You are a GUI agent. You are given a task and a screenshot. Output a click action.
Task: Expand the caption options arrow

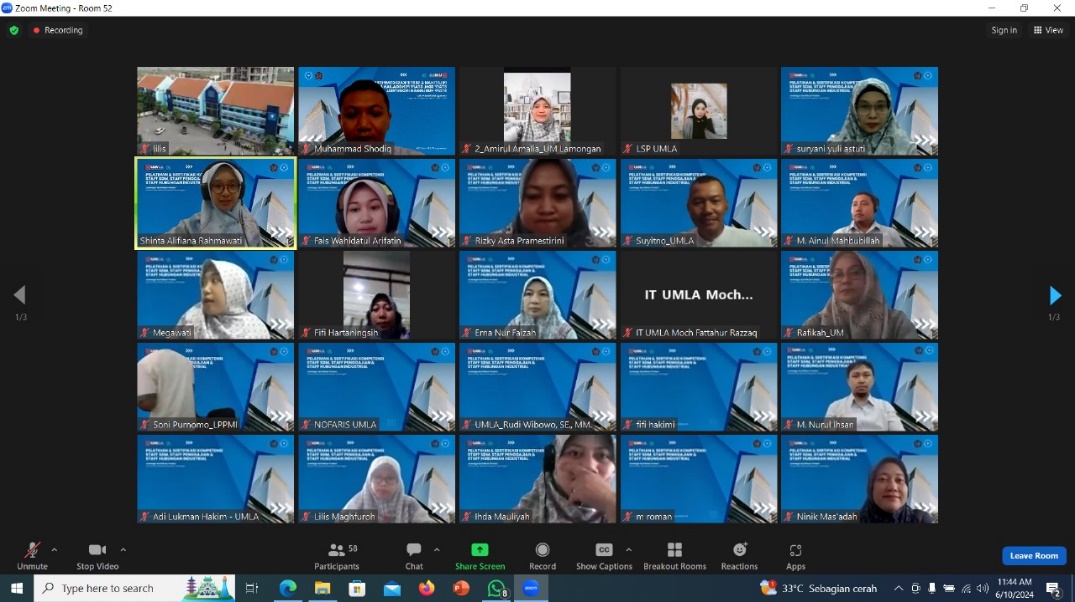point(628,549)
